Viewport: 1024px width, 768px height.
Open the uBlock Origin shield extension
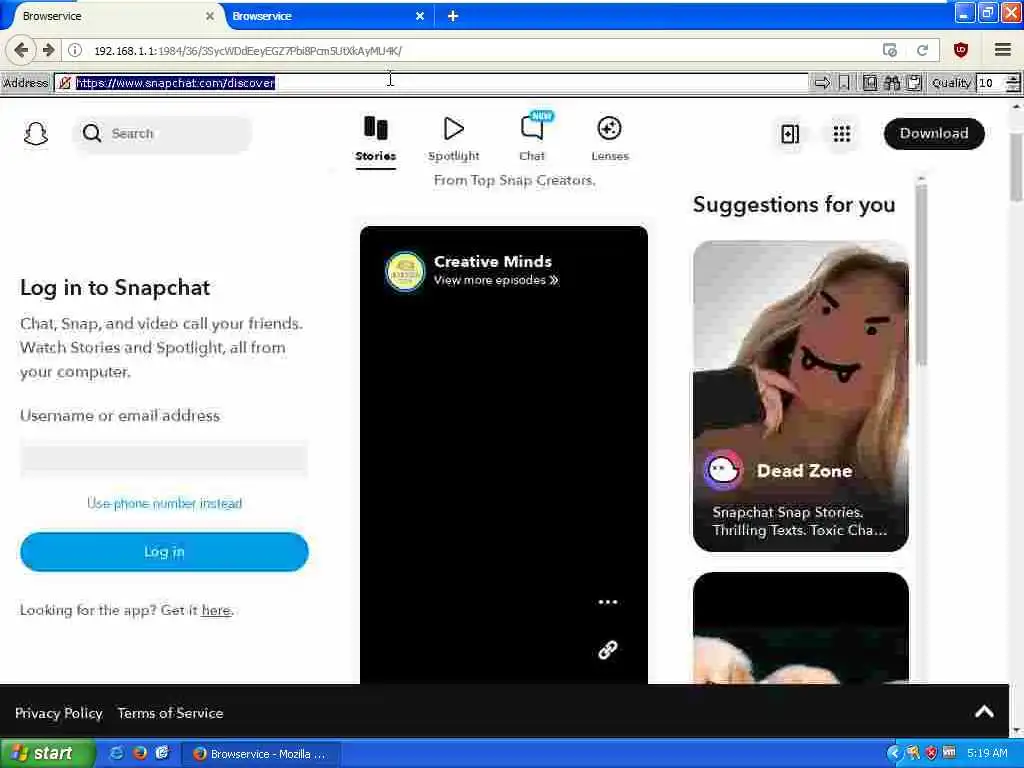(961, 50)
